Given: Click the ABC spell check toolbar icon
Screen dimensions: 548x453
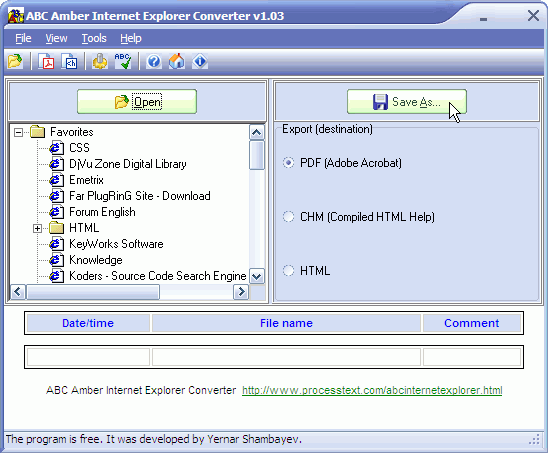Looking at the screenshot, I should [x=123, y=62].
